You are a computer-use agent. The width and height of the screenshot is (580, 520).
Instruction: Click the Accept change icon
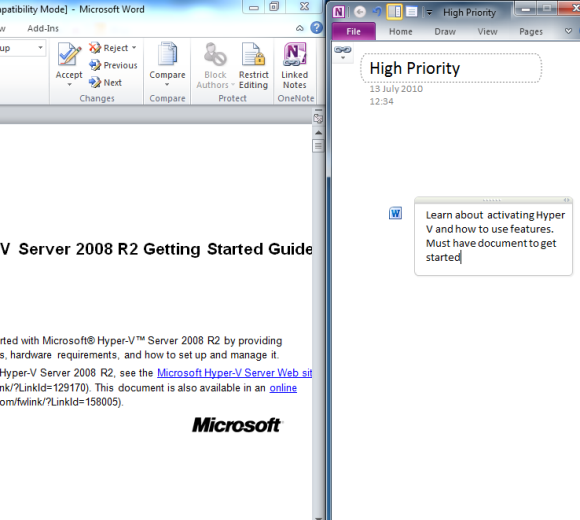69,55
